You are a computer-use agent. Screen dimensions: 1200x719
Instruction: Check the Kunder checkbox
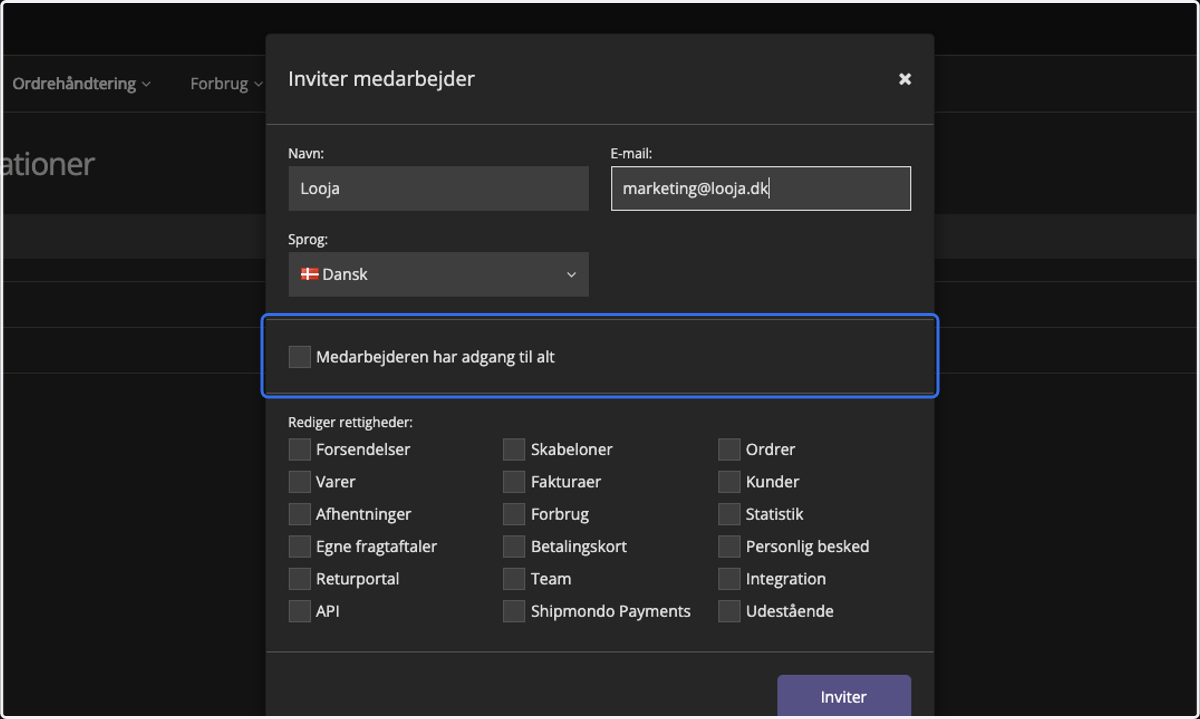(x=729, y=481)
